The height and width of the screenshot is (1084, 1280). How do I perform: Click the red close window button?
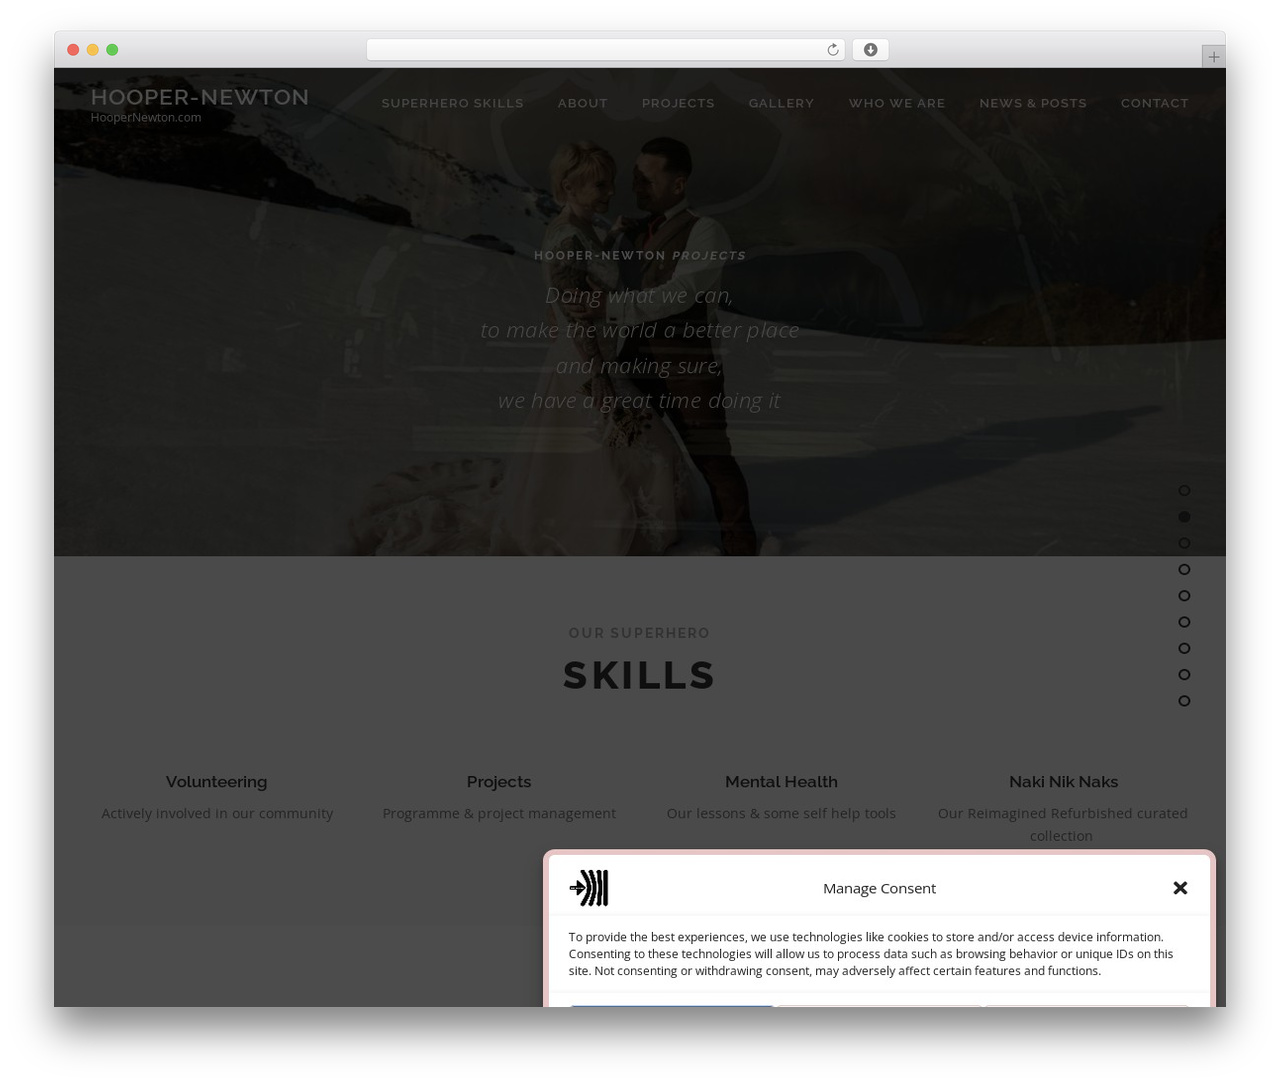point(73,50)
